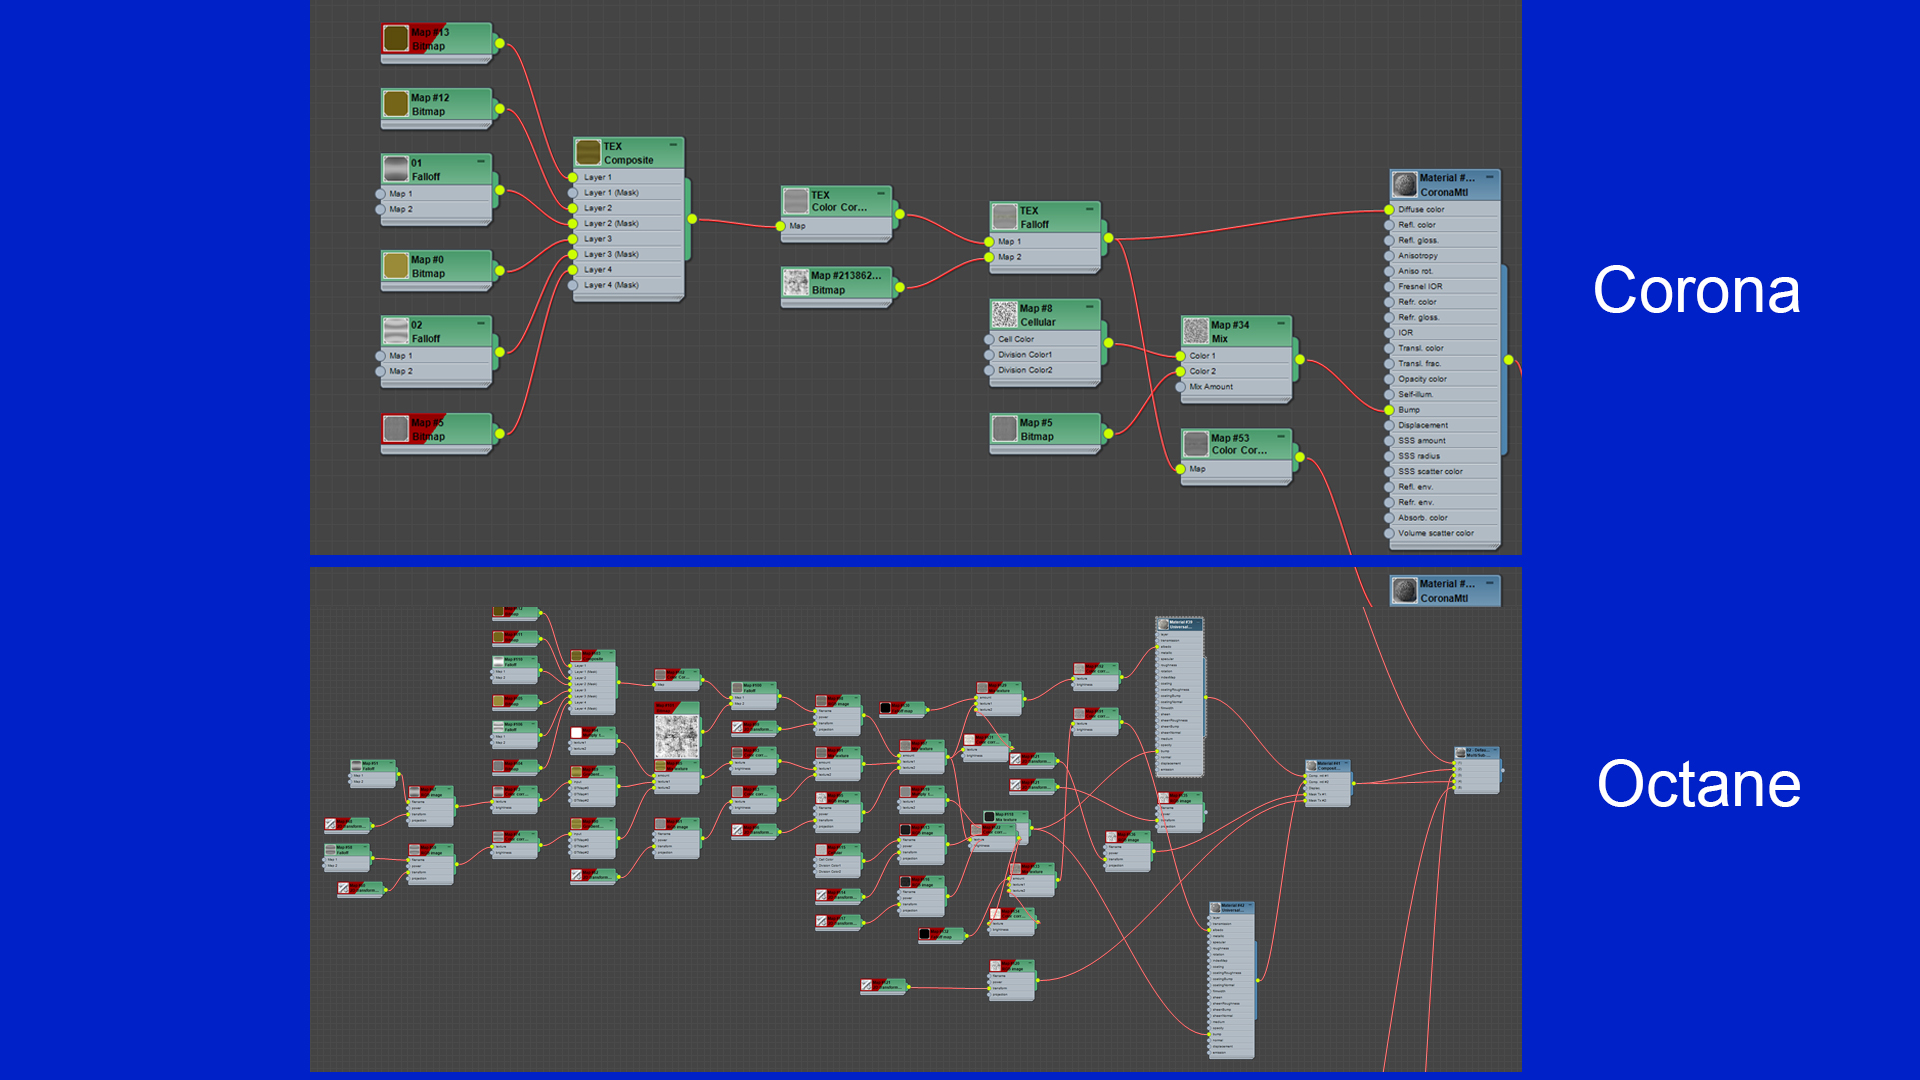Select the Layer 4 (Mask) row in Composite

pyautogui.click(x=611, y=285)
